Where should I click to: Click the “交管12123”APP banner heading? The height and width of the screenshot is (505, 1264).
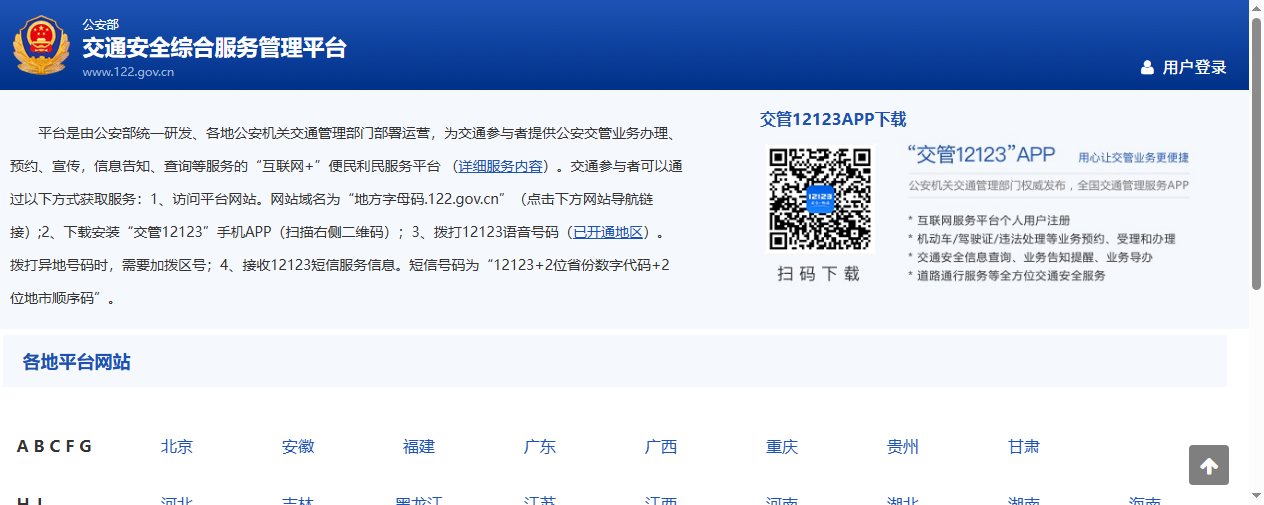981,155
